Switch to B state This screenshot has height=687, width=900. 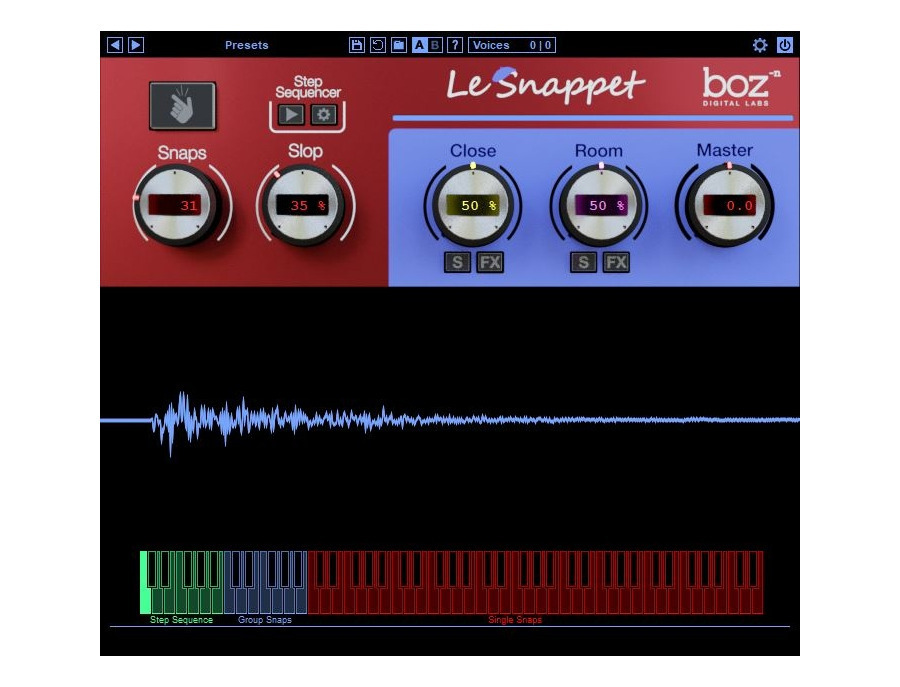point(435,45)
